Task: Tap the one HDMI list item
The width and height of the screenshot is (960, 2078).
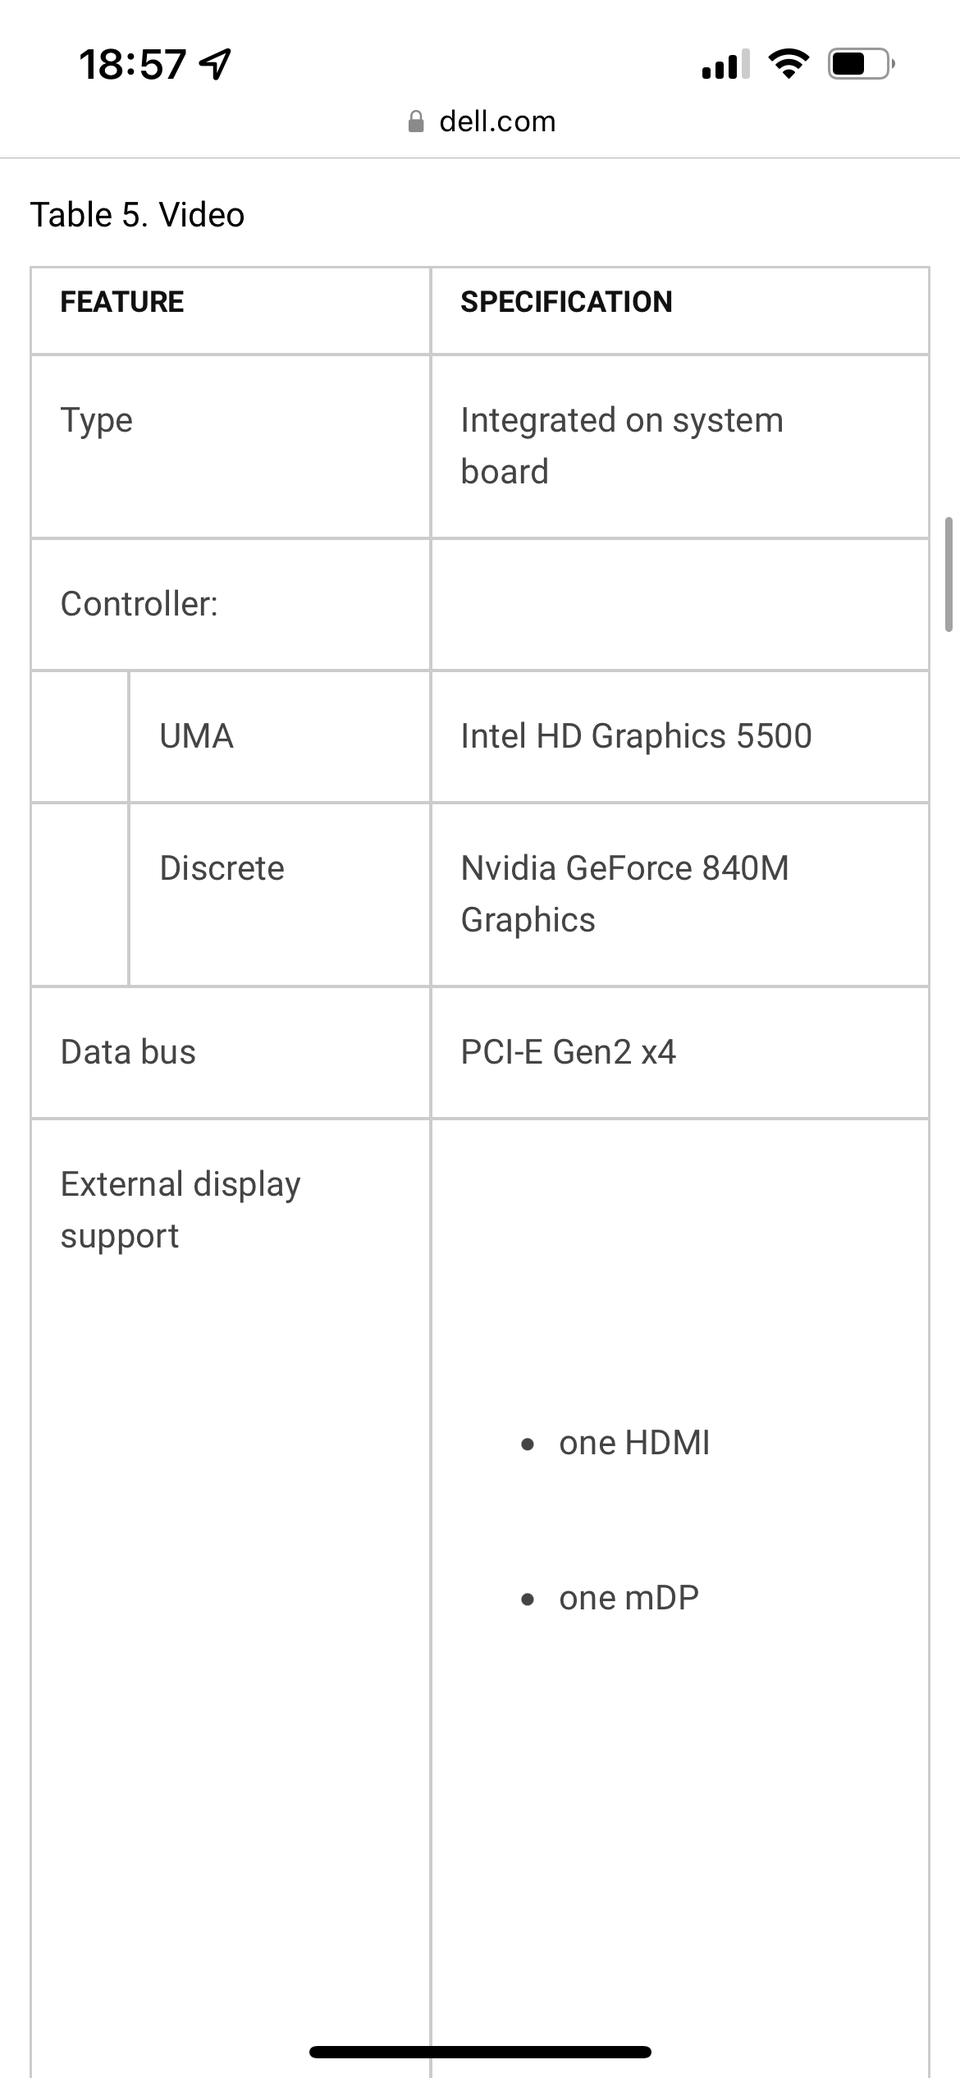Action: tap(634, 1443)
